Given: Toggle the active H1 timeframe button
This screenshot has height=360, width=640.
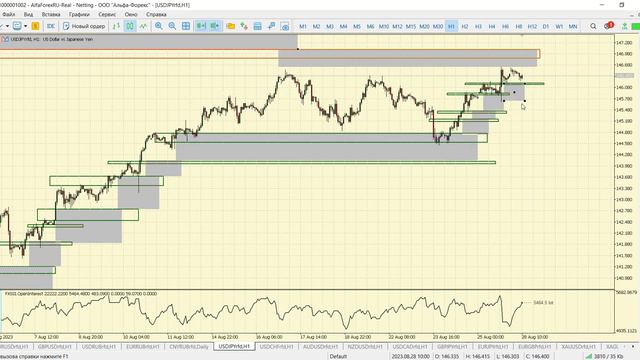Looking at the screenshot, I should coord(451,26).
